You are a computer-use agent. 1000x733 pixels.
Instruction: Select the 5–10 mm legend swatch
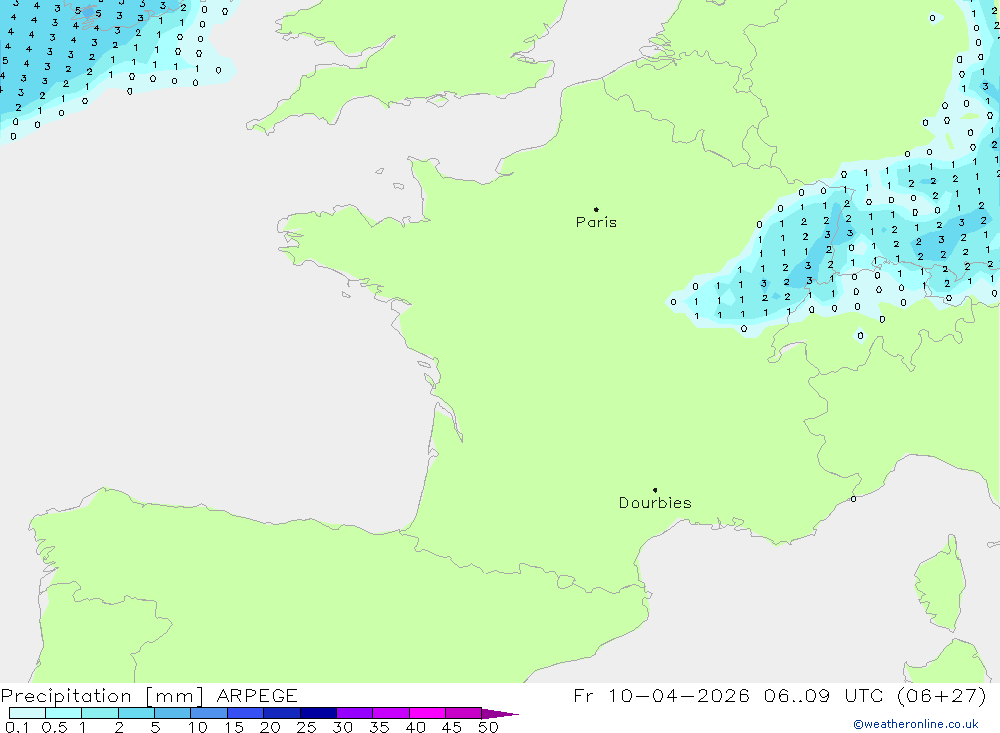172,713
